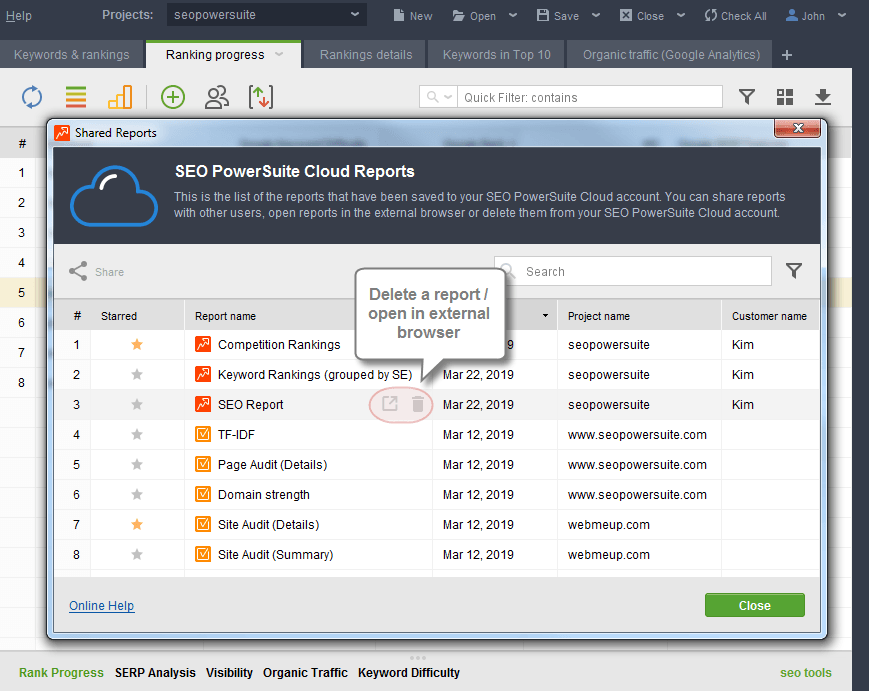Open SEO Report in external browser icon

pyautogui.click(x=389, y=405)
